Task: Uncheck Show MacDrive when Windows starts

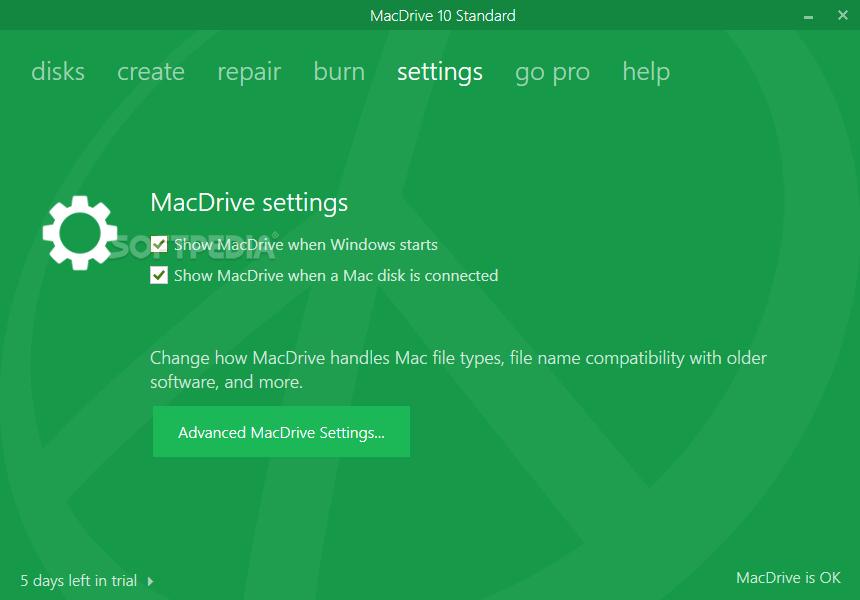Action: 159,244
